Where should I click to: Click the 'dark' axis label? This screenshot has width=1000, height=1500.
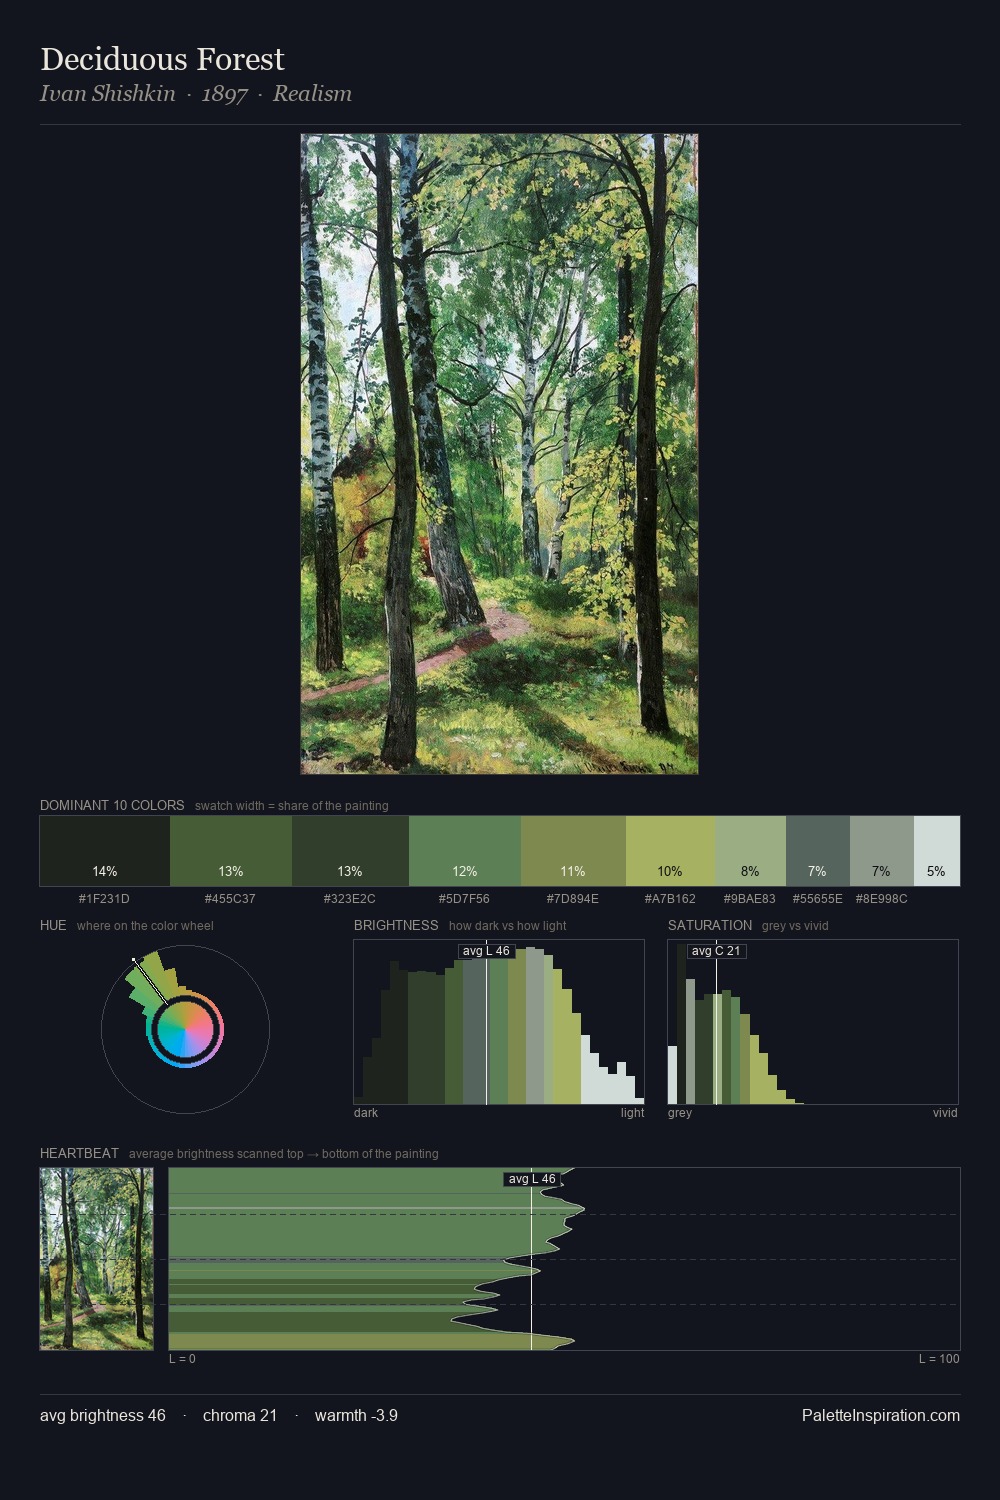click(366, 1113)
